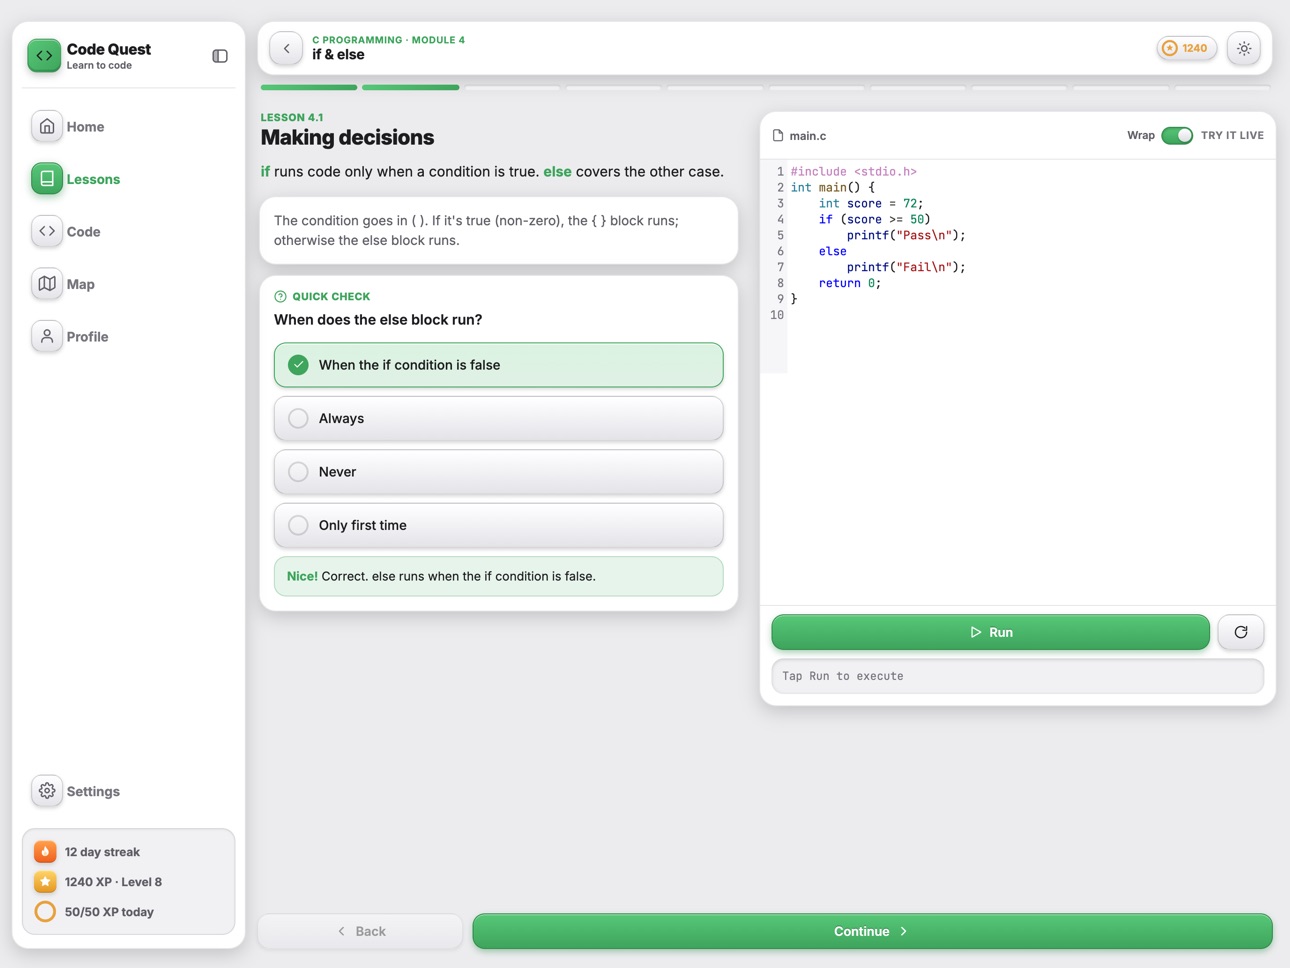Open Profile from the sidebar
The height and width of the screenshot is (968, 1290).
pyautogui.click(x=128, y=337)
